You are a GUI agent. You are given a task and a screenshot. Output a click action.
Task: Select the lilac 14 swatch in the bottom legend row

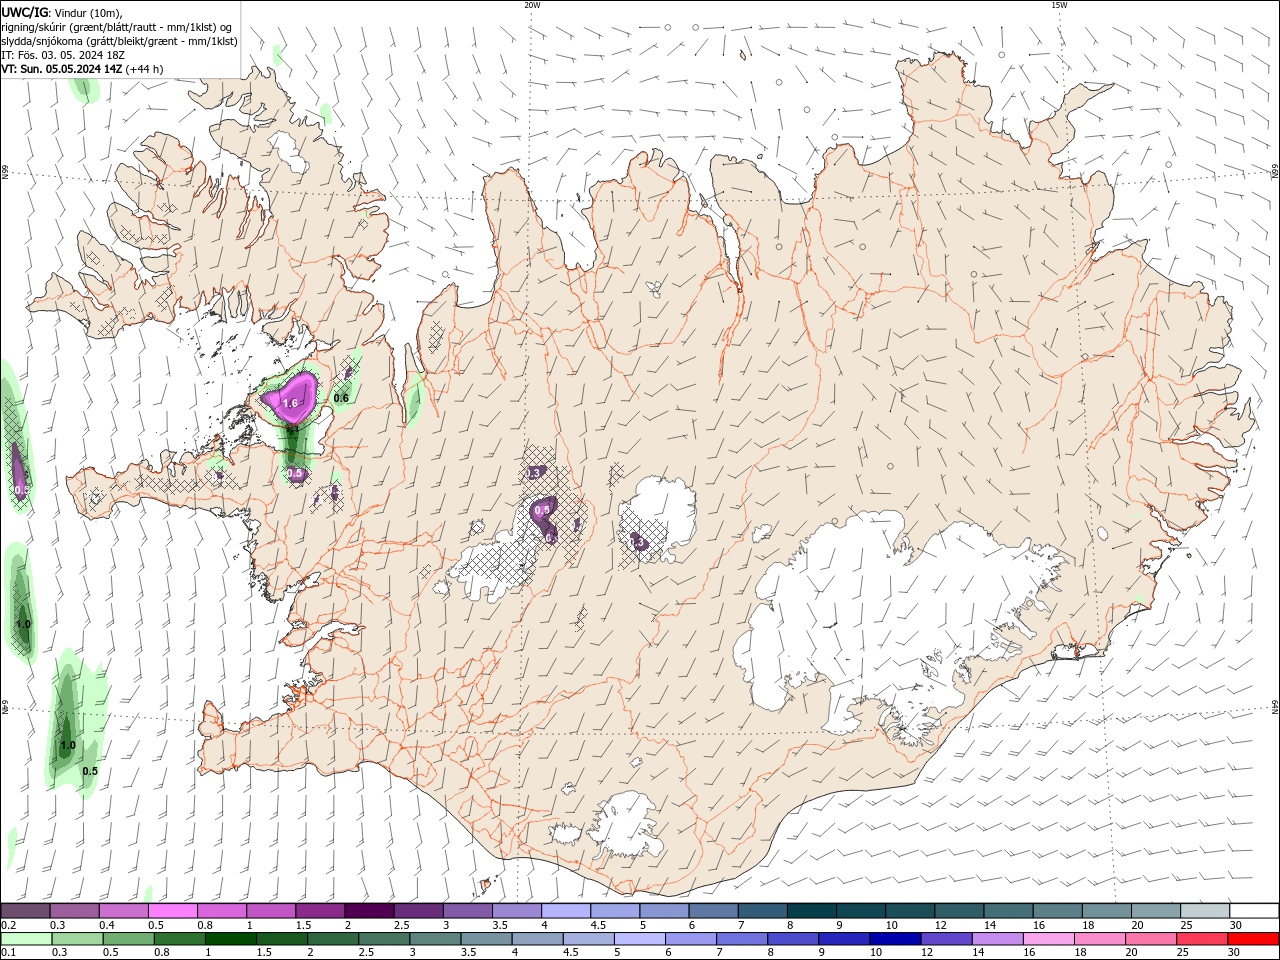[x=997, y=939]
